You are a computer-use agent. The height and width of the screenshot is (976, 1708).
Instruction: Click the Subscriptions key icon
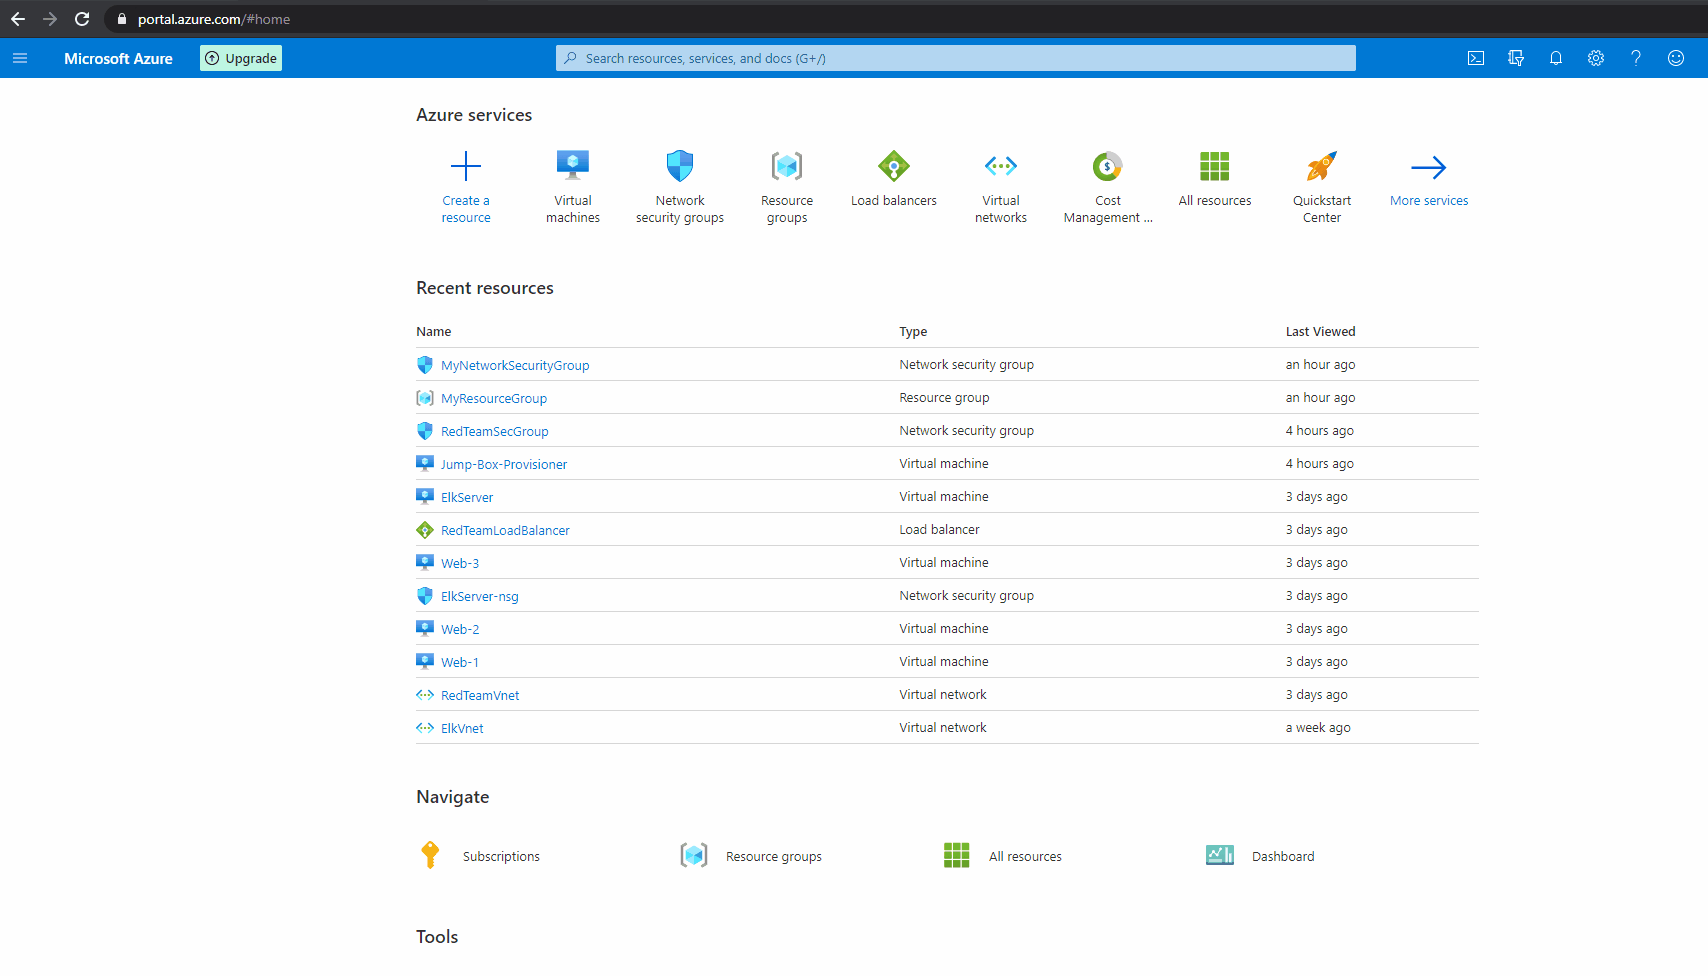click(x=430, y=855)
